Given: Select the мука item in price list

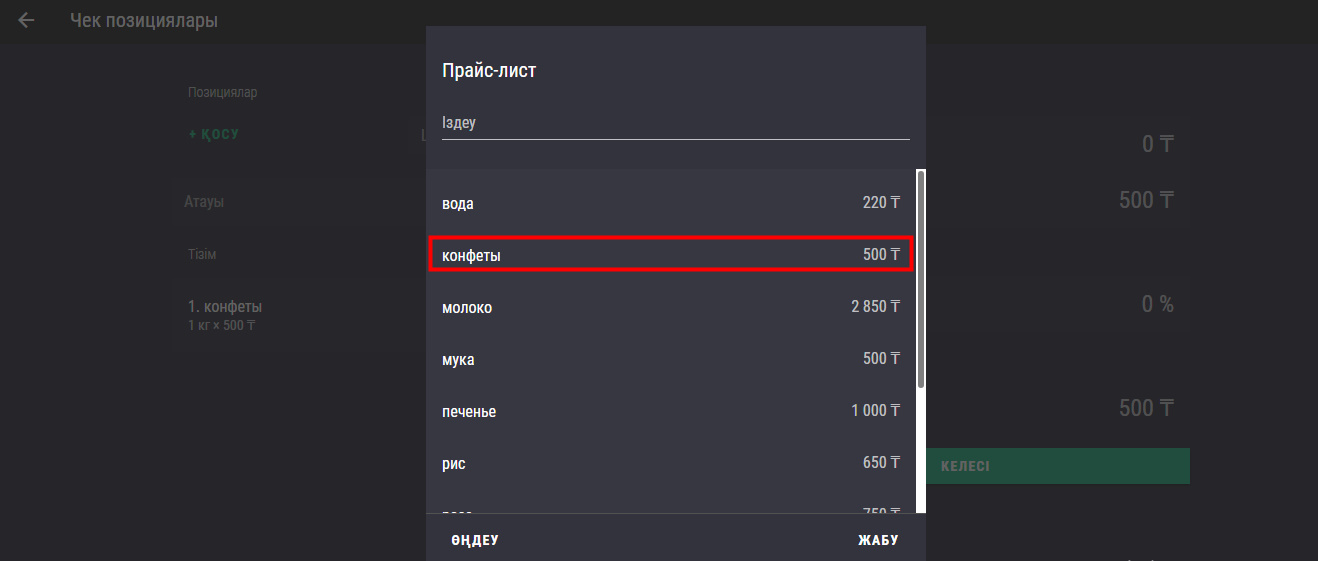Looking at the screenshot, I should click(x=670, y=359).
